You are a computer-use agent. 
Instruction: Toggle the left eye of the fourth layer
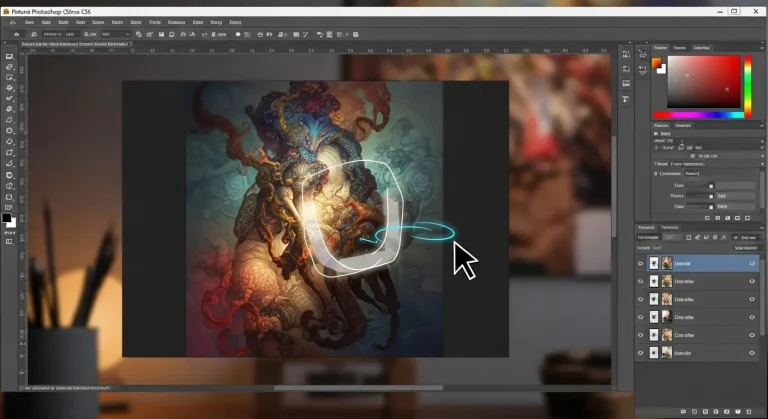click(x=640, y=317)
